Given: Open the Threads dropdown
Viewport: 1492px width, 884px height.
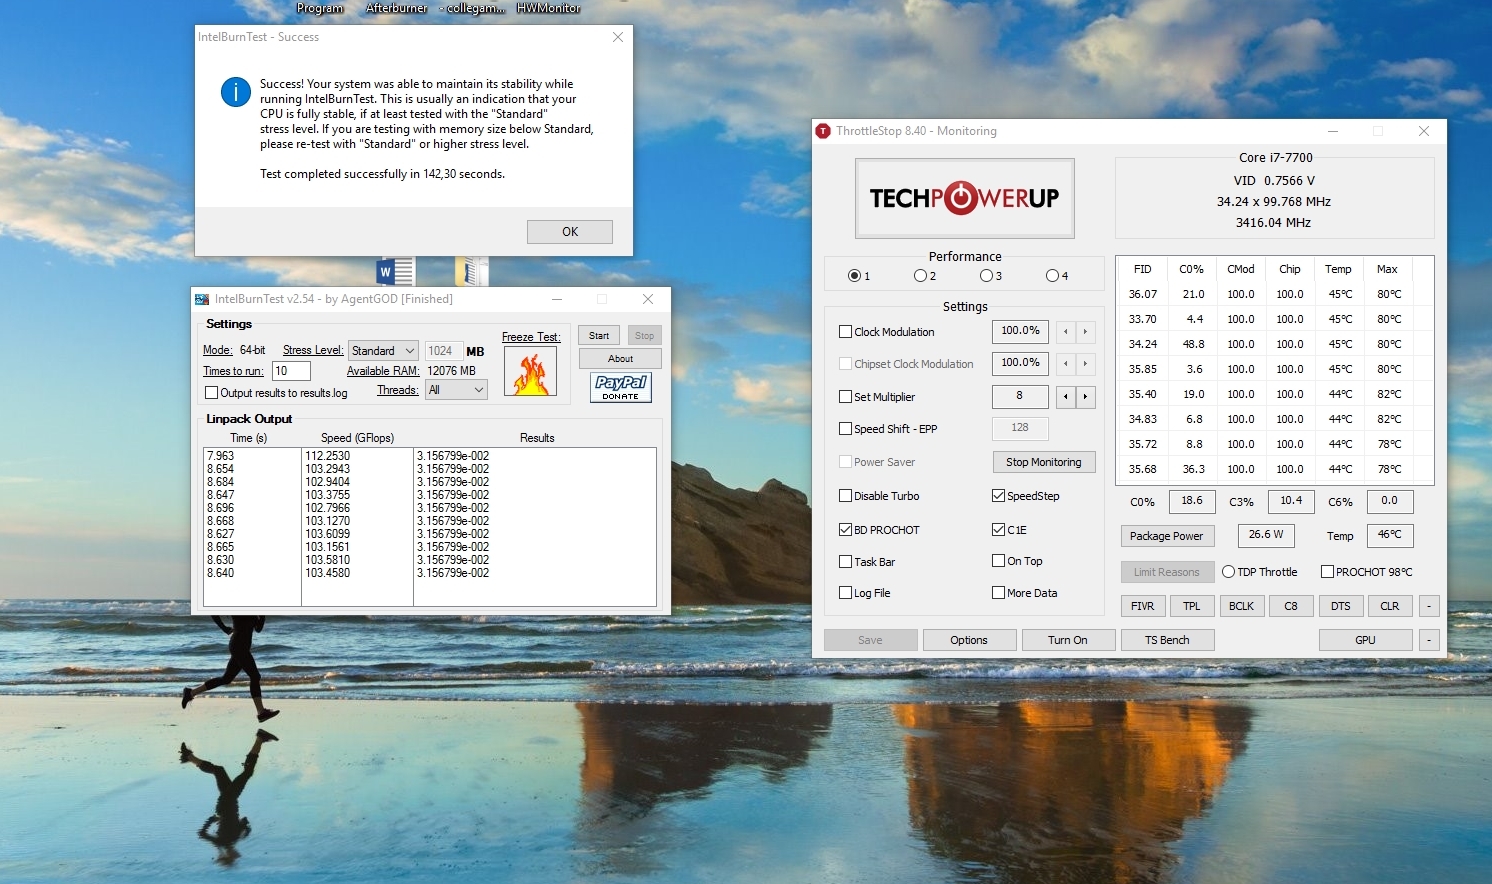Looking at the screenshot, I should tap(456, 390).
